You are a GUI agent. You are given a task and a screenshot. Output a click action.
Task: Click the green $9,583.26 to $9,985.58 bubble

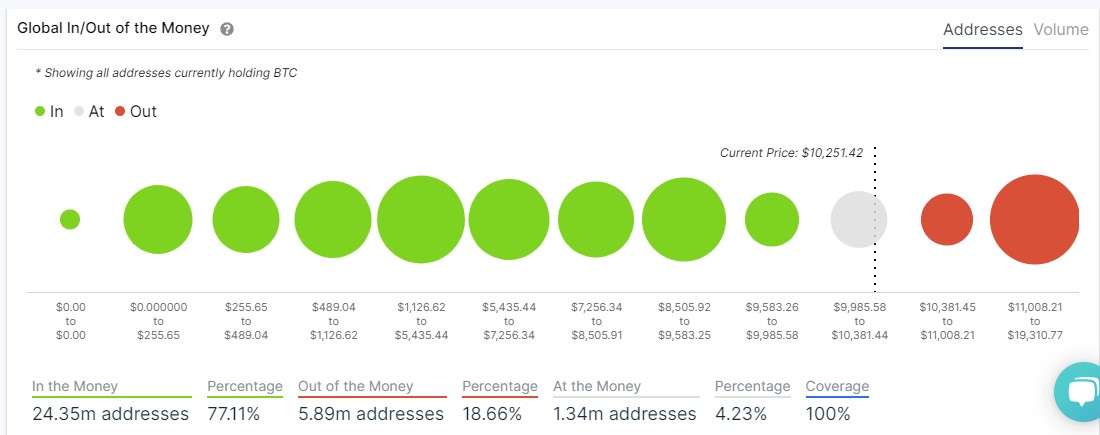(772, 219)
